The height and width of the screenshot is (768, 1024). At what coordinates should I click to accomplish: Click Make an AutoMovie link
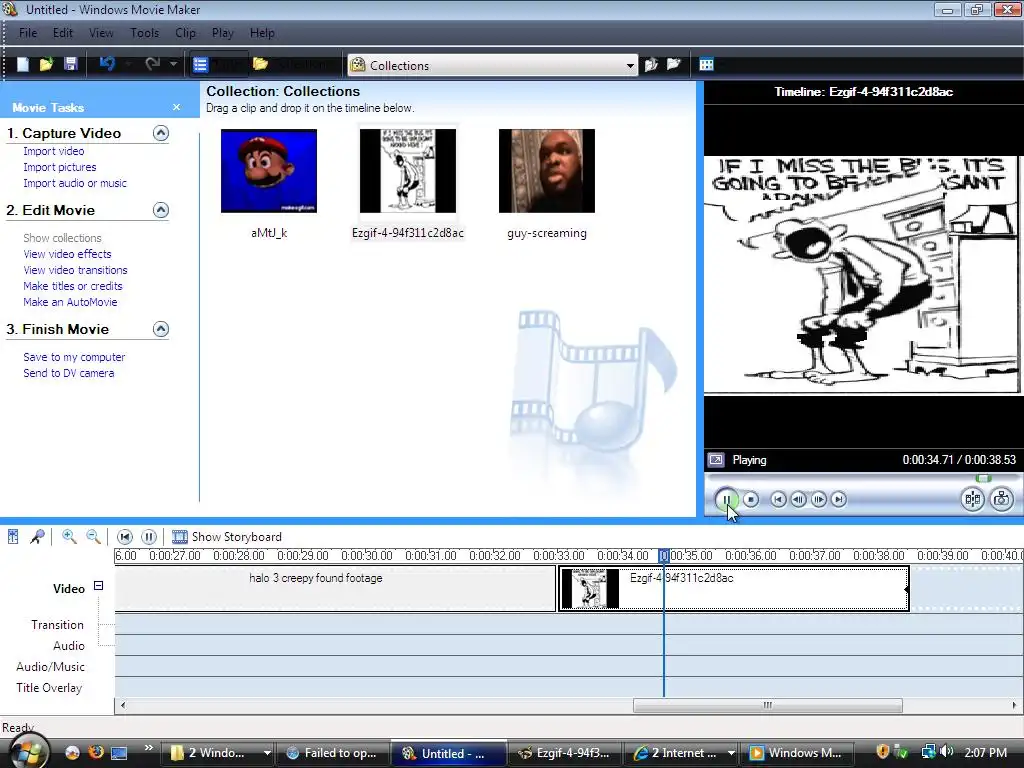(70, 302)
